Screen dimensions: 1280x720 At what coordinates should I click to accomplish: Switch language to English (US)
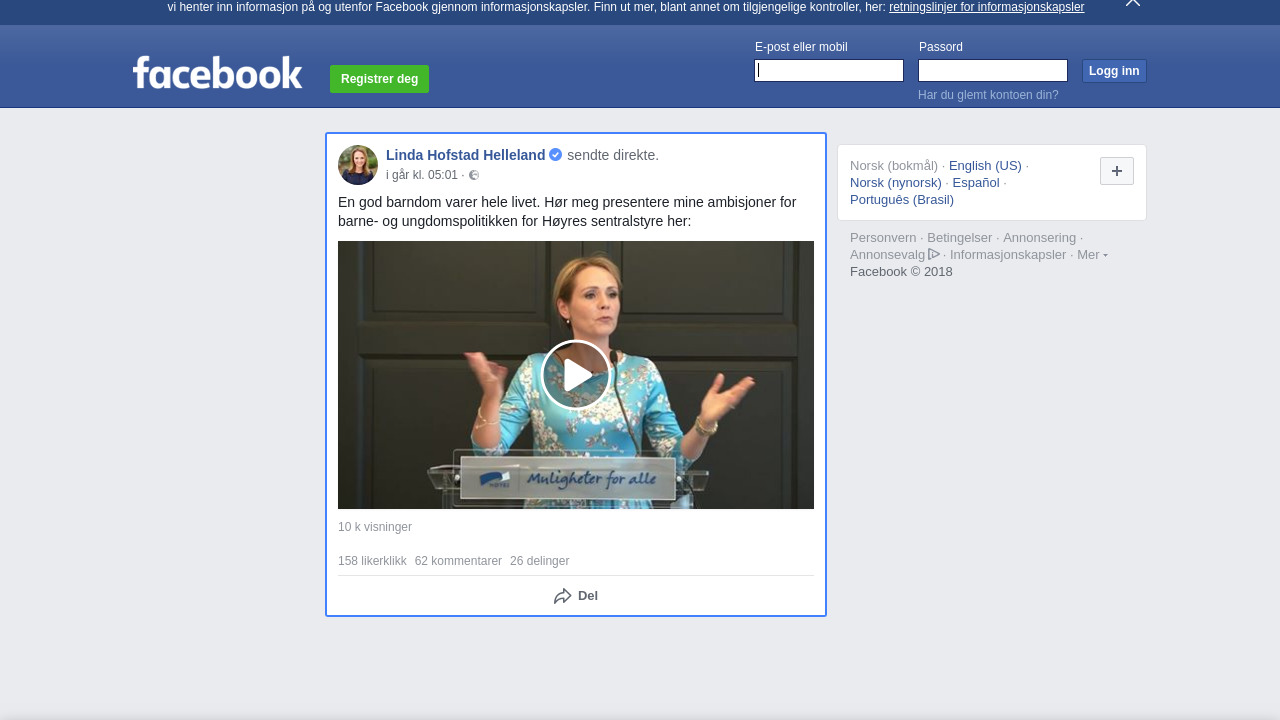(x=985, y=166)
